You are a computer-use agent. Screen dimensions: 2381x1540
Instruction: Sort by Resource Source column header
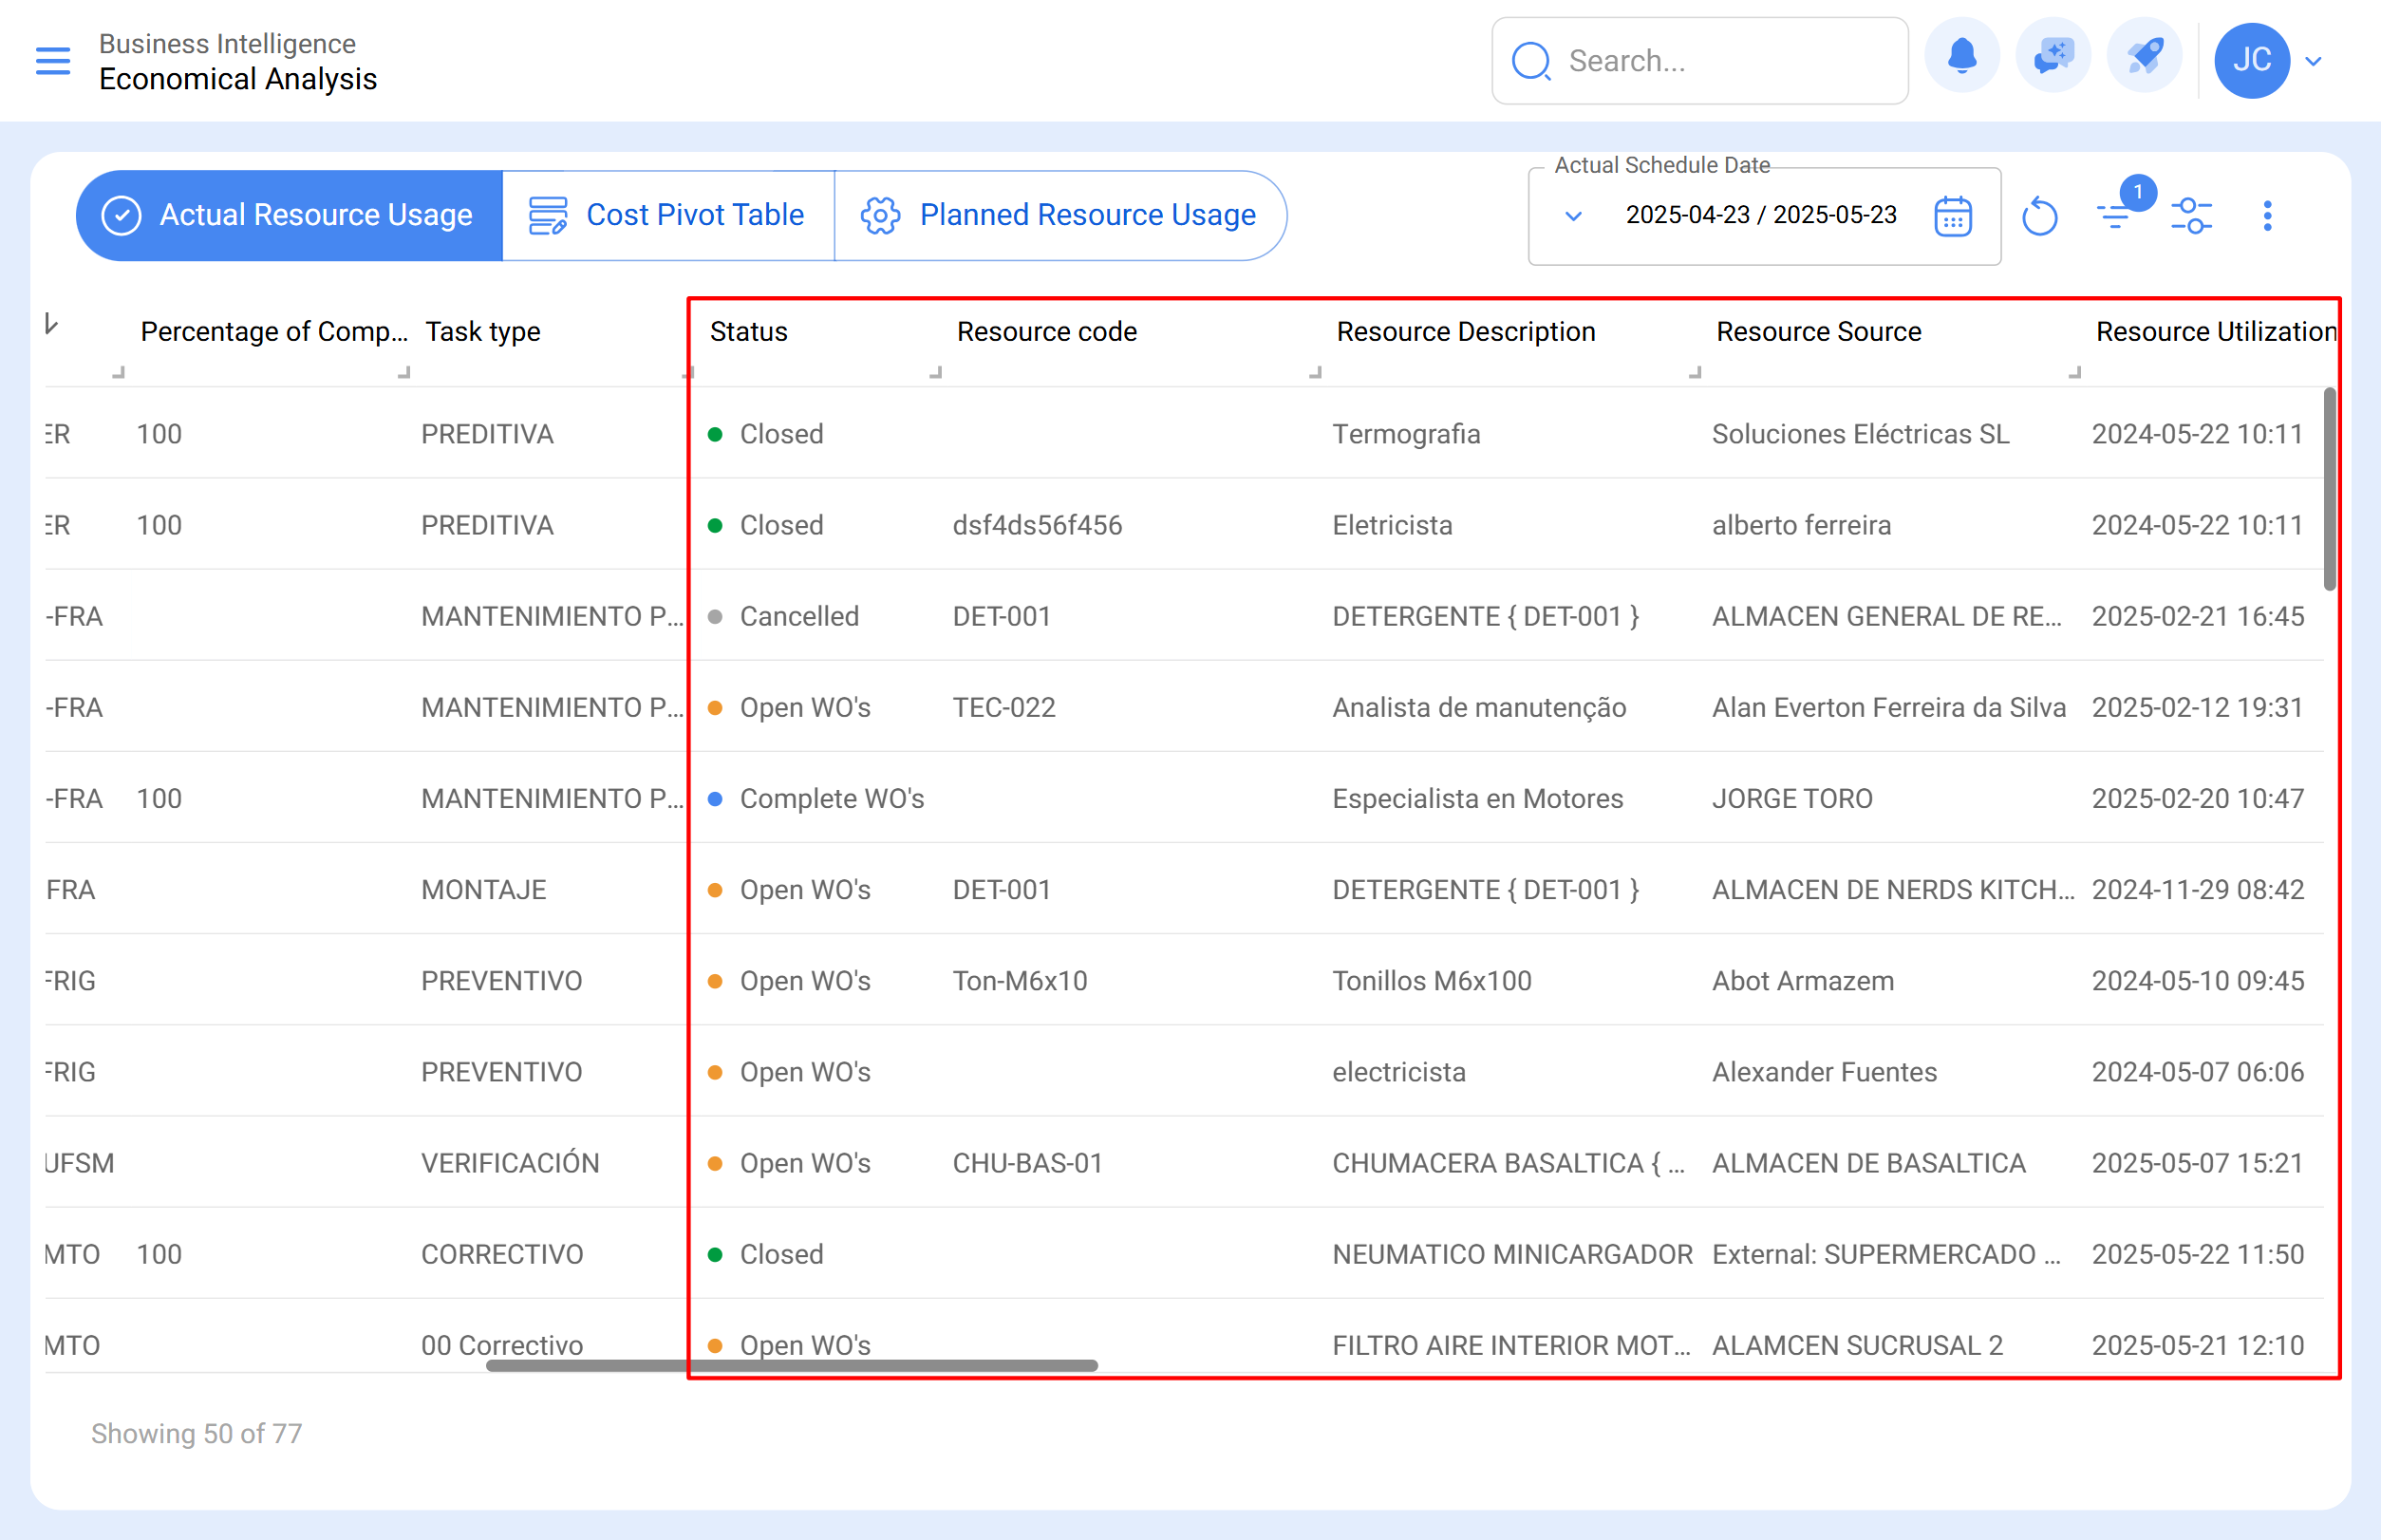[1819, 331]
